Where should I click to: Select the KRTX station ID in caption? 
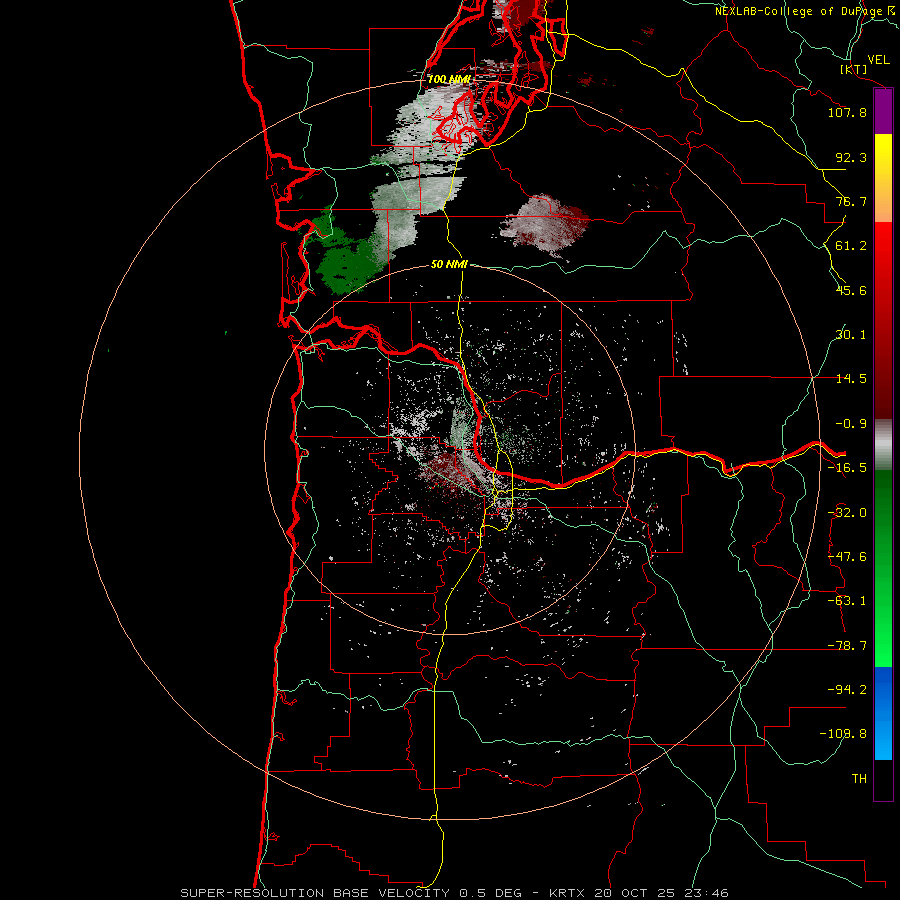567,893
